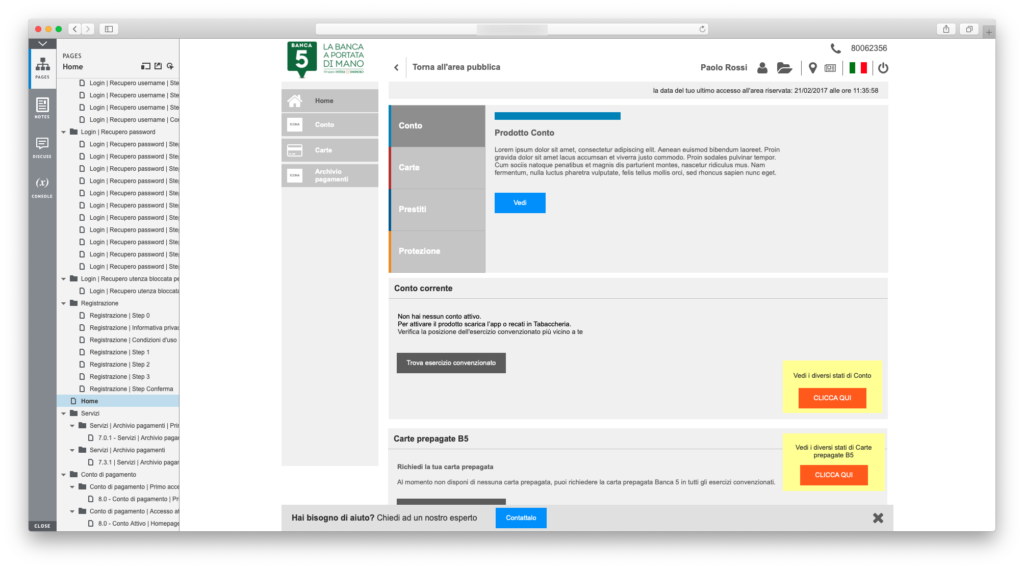Follow the Torna all'area pubblica link
Screen dimensions: 1024x569
(456, 67)
